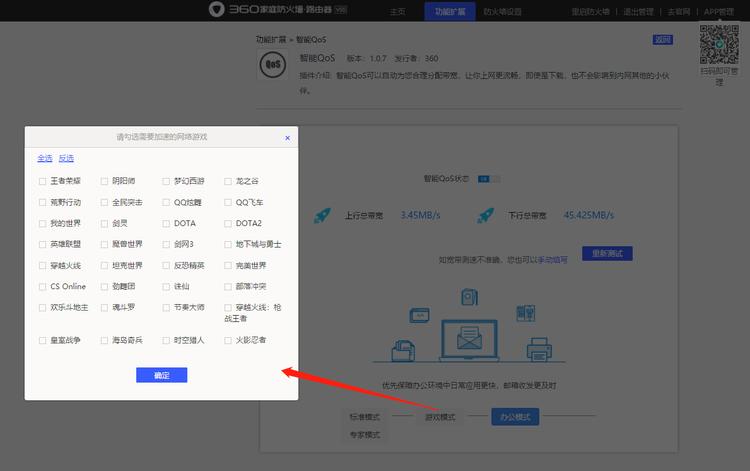The width and height of the screenshot is (750, 471).
Task: Check the 节奏大师 checkbox
Action: click(166, 307)
